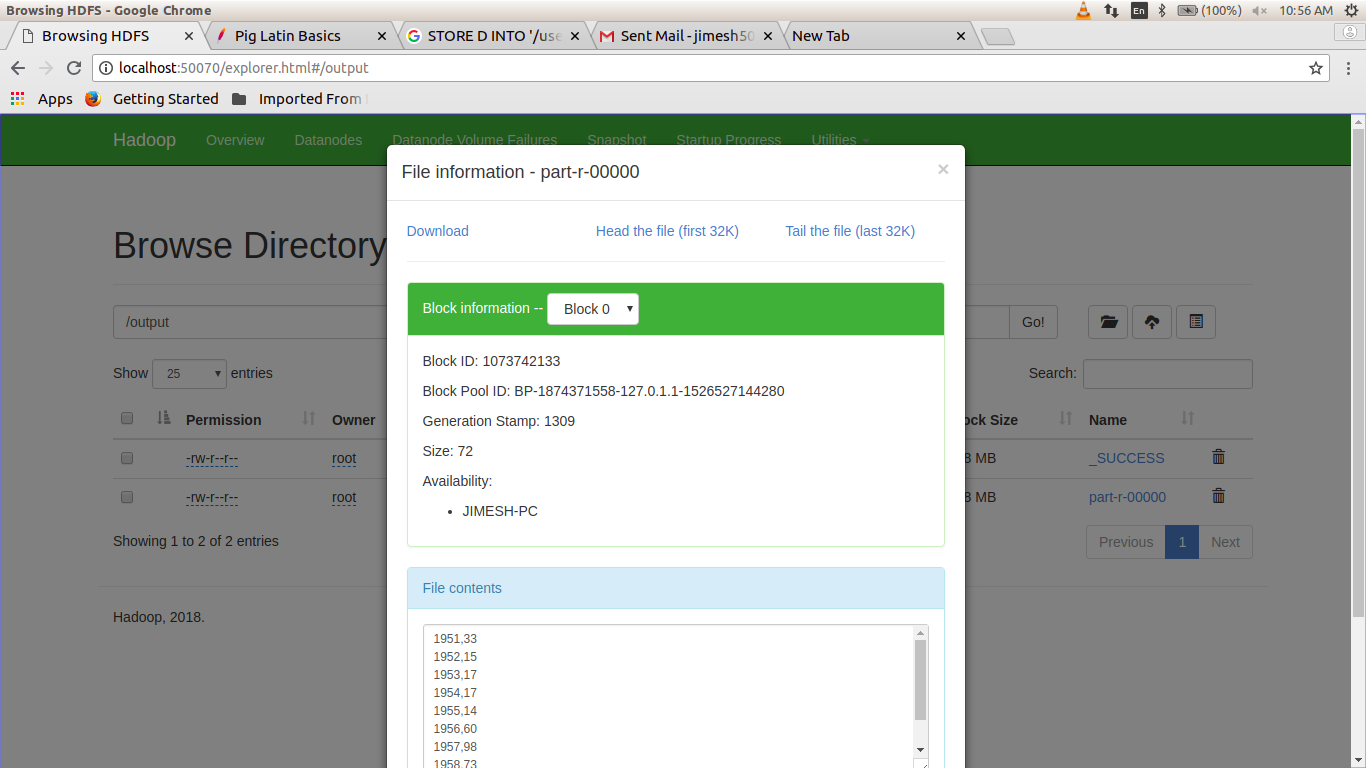Viewport: 1366px width, 768px height.
Task: Open the Block 0 dropdown
Action: 593,309
